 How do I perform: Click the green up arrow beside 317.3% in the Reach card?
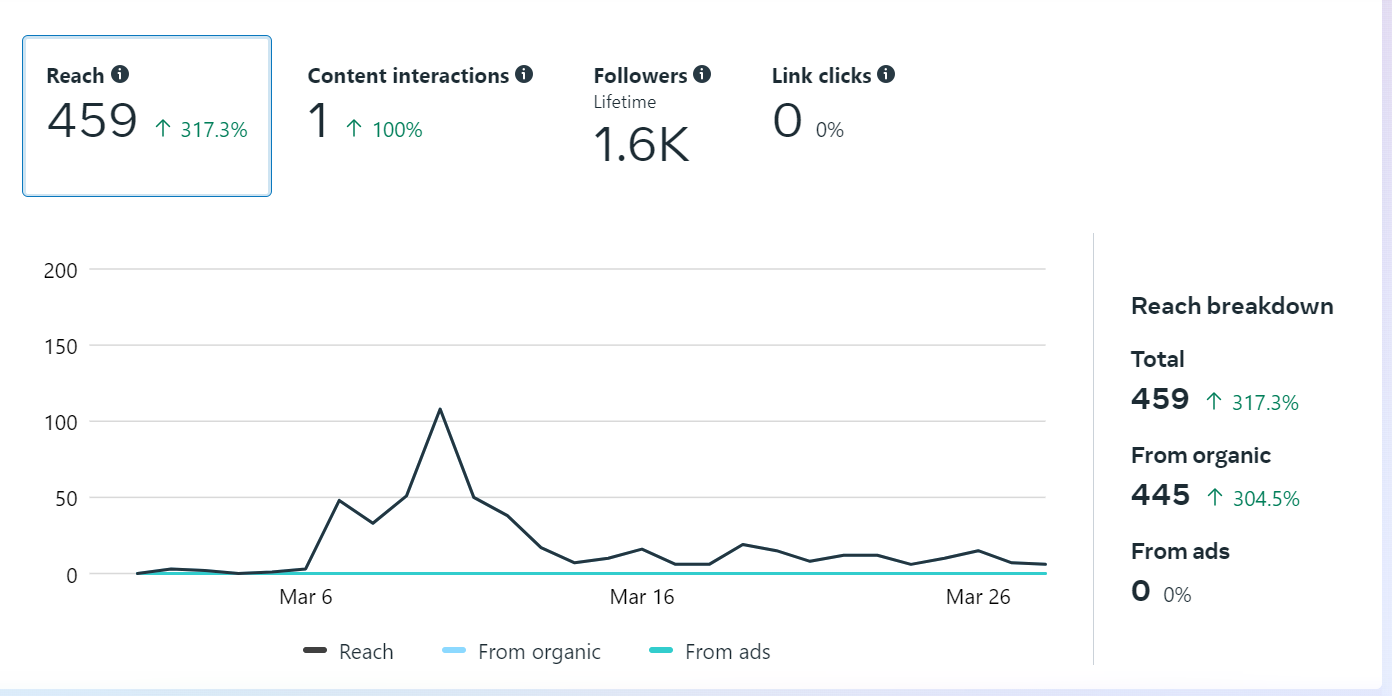[x=164, y=129]
